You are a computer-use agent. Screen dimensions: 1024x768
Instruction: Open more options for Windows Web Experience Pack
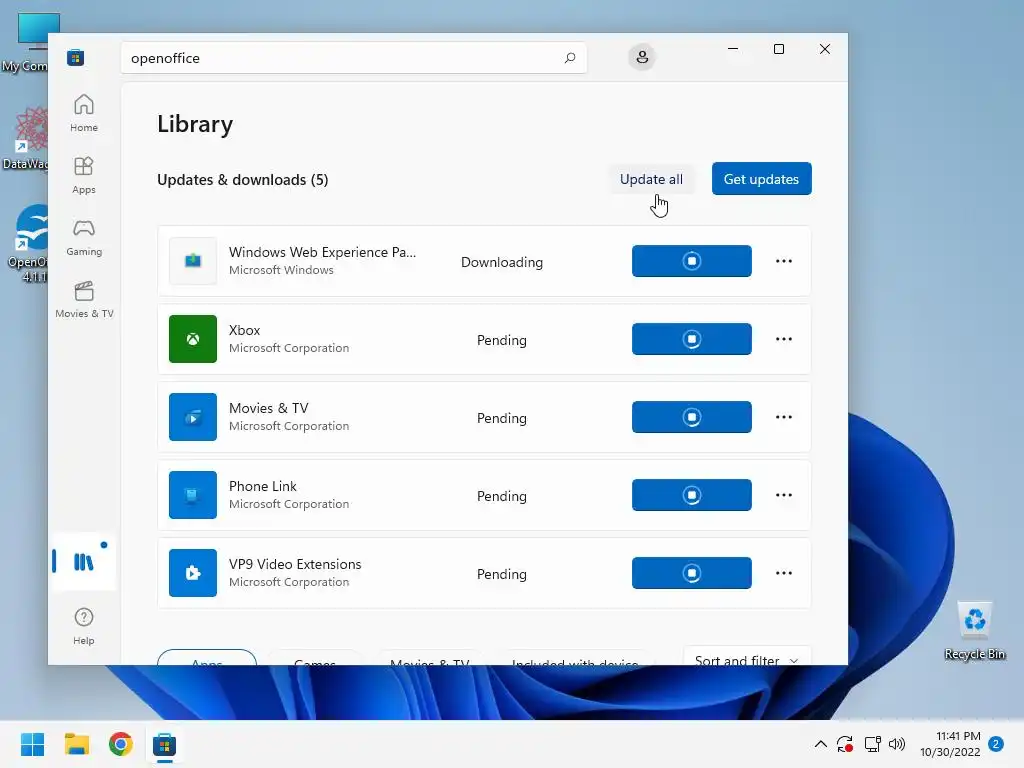pyautogui.click(x=784, y=261)
